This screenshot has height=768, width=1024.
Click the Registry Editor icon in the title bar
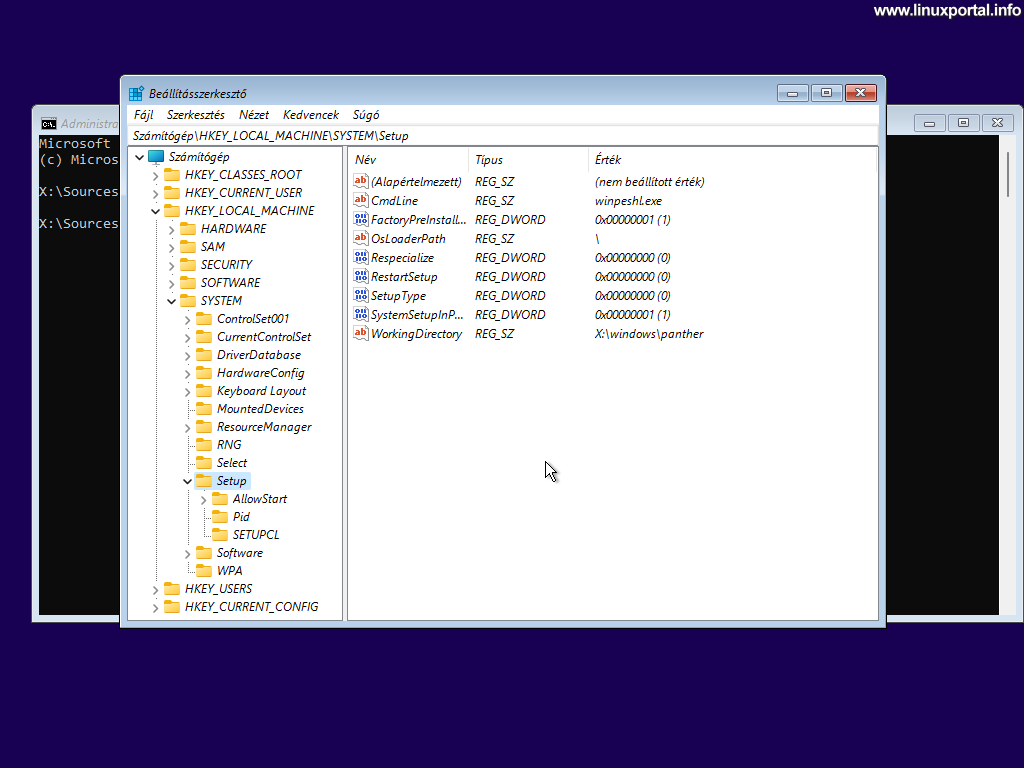tap(135, 91)
